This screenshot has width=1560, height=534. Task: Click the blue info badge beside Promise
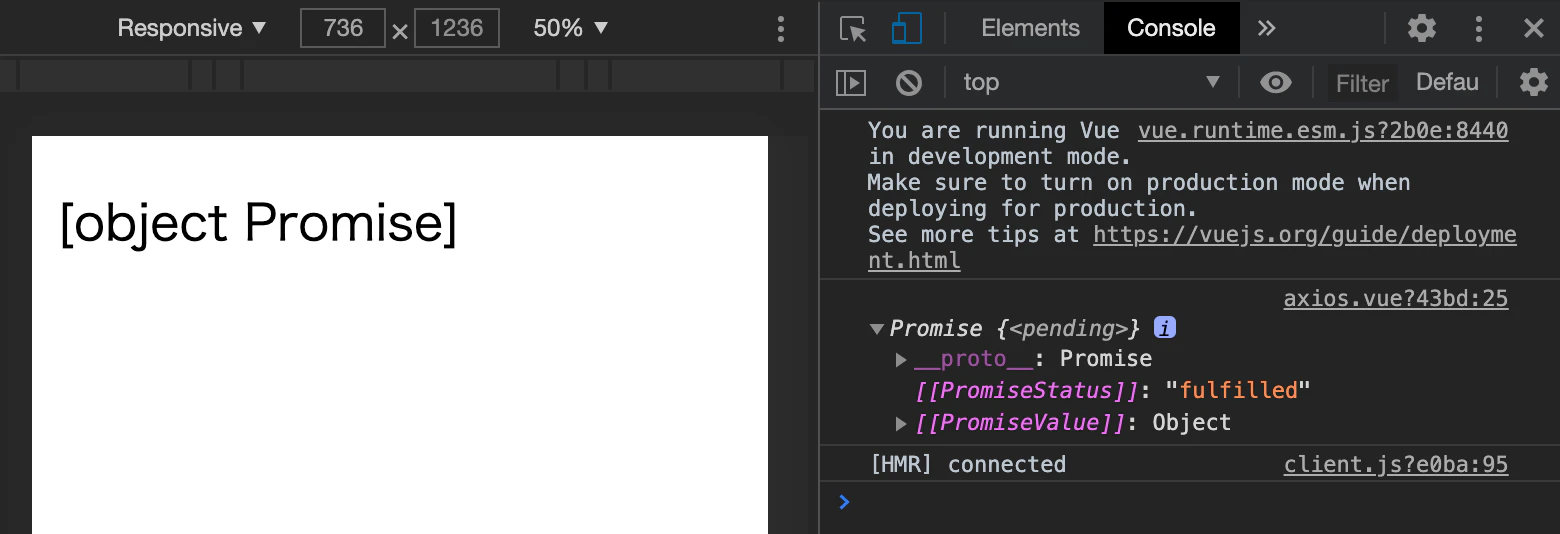coord(1164,327)
